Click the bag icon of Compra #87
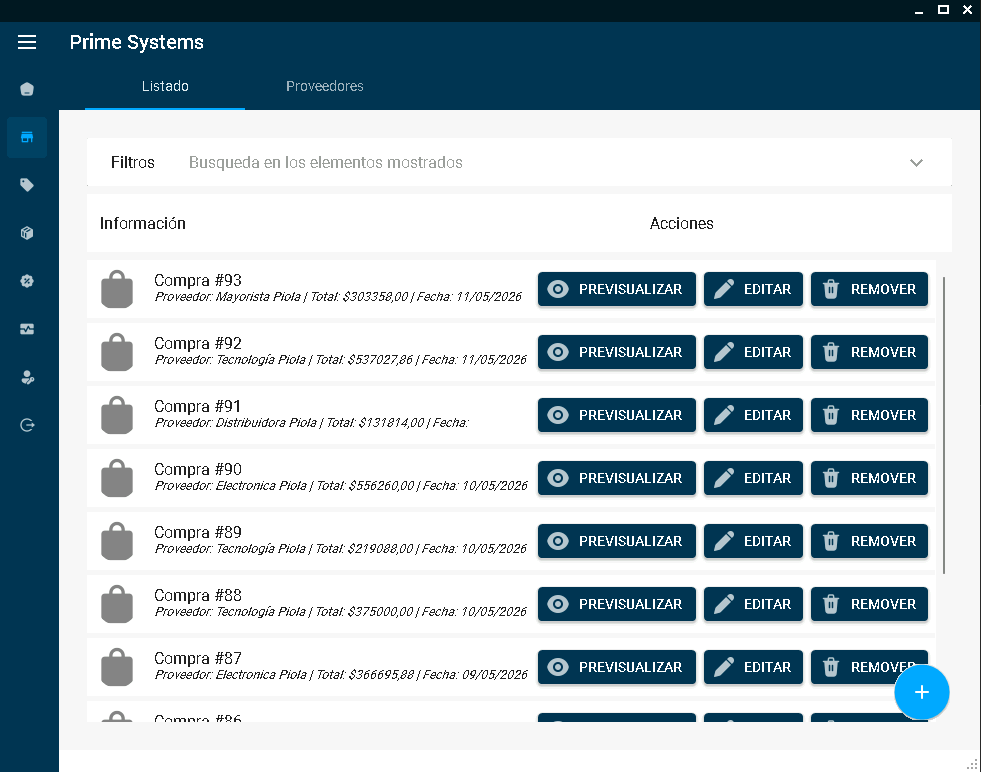This screenshot has height=772, width=981. (x=117, y=668)
